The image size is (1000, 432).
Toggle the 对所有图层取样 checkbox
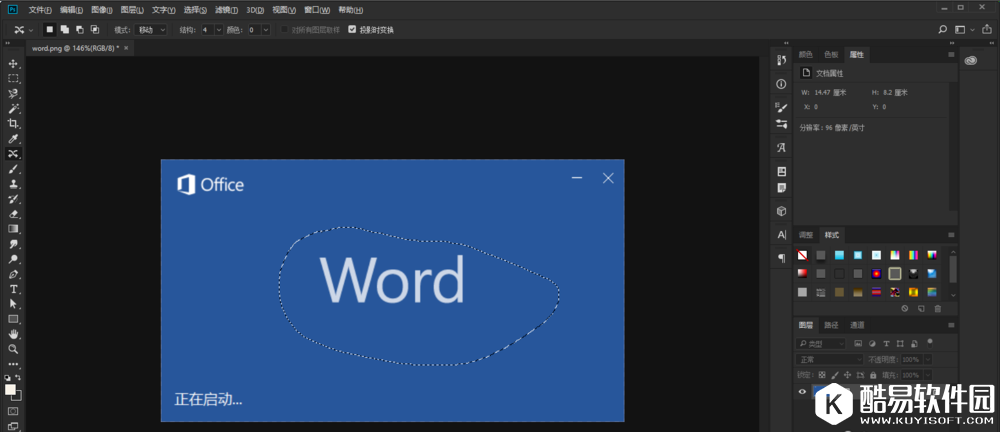click(x=284, y=30)
